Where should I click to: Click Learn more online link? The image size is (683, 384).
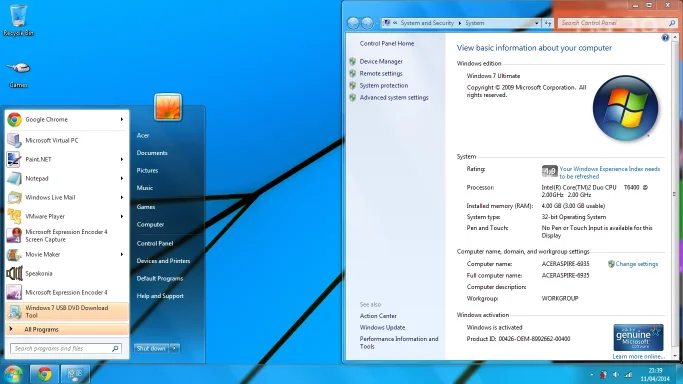tap(639, 356)
